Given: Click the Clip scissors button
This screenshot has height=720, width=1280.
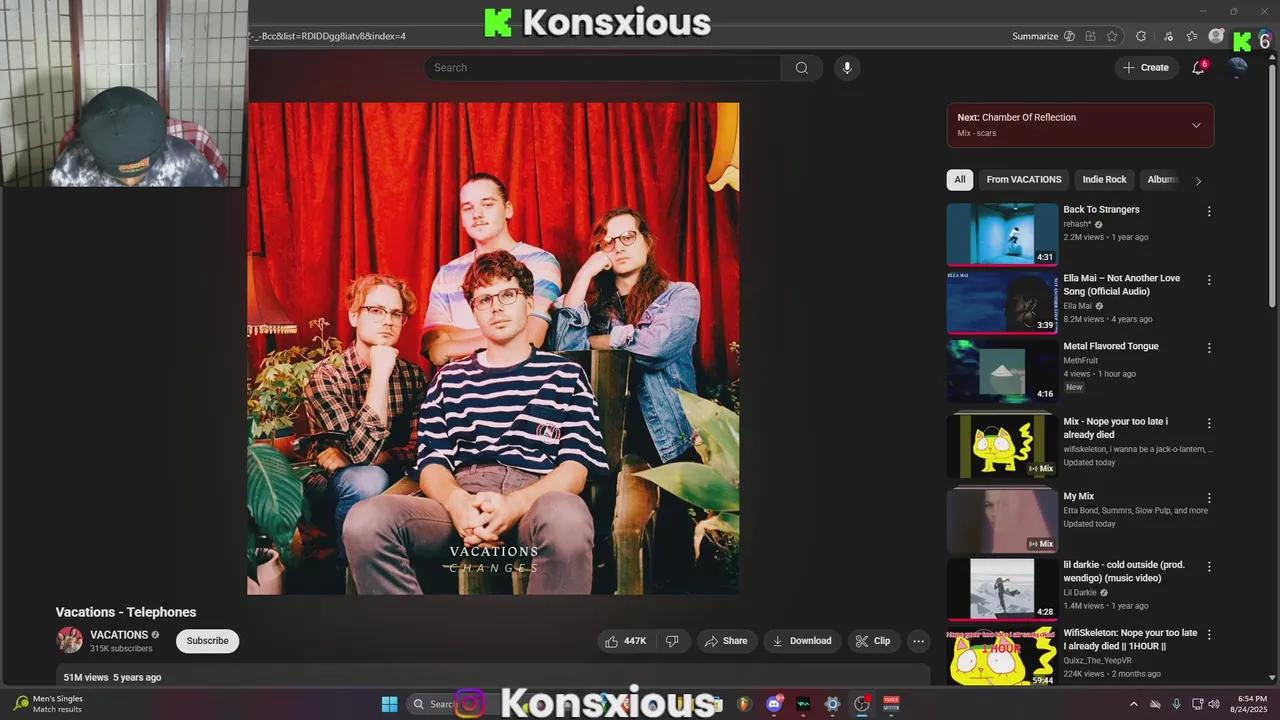Looking at the screenshot, I should tap(872, 641).
